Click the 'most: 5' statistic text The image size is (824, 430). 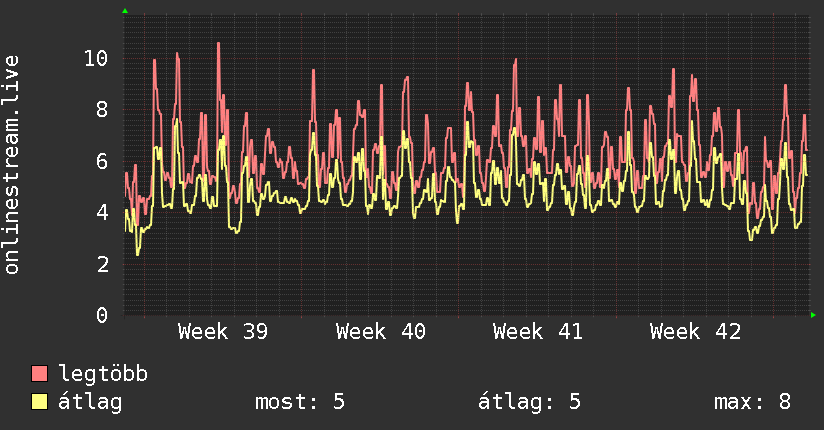pyautogui.click(x=300, y=402)
